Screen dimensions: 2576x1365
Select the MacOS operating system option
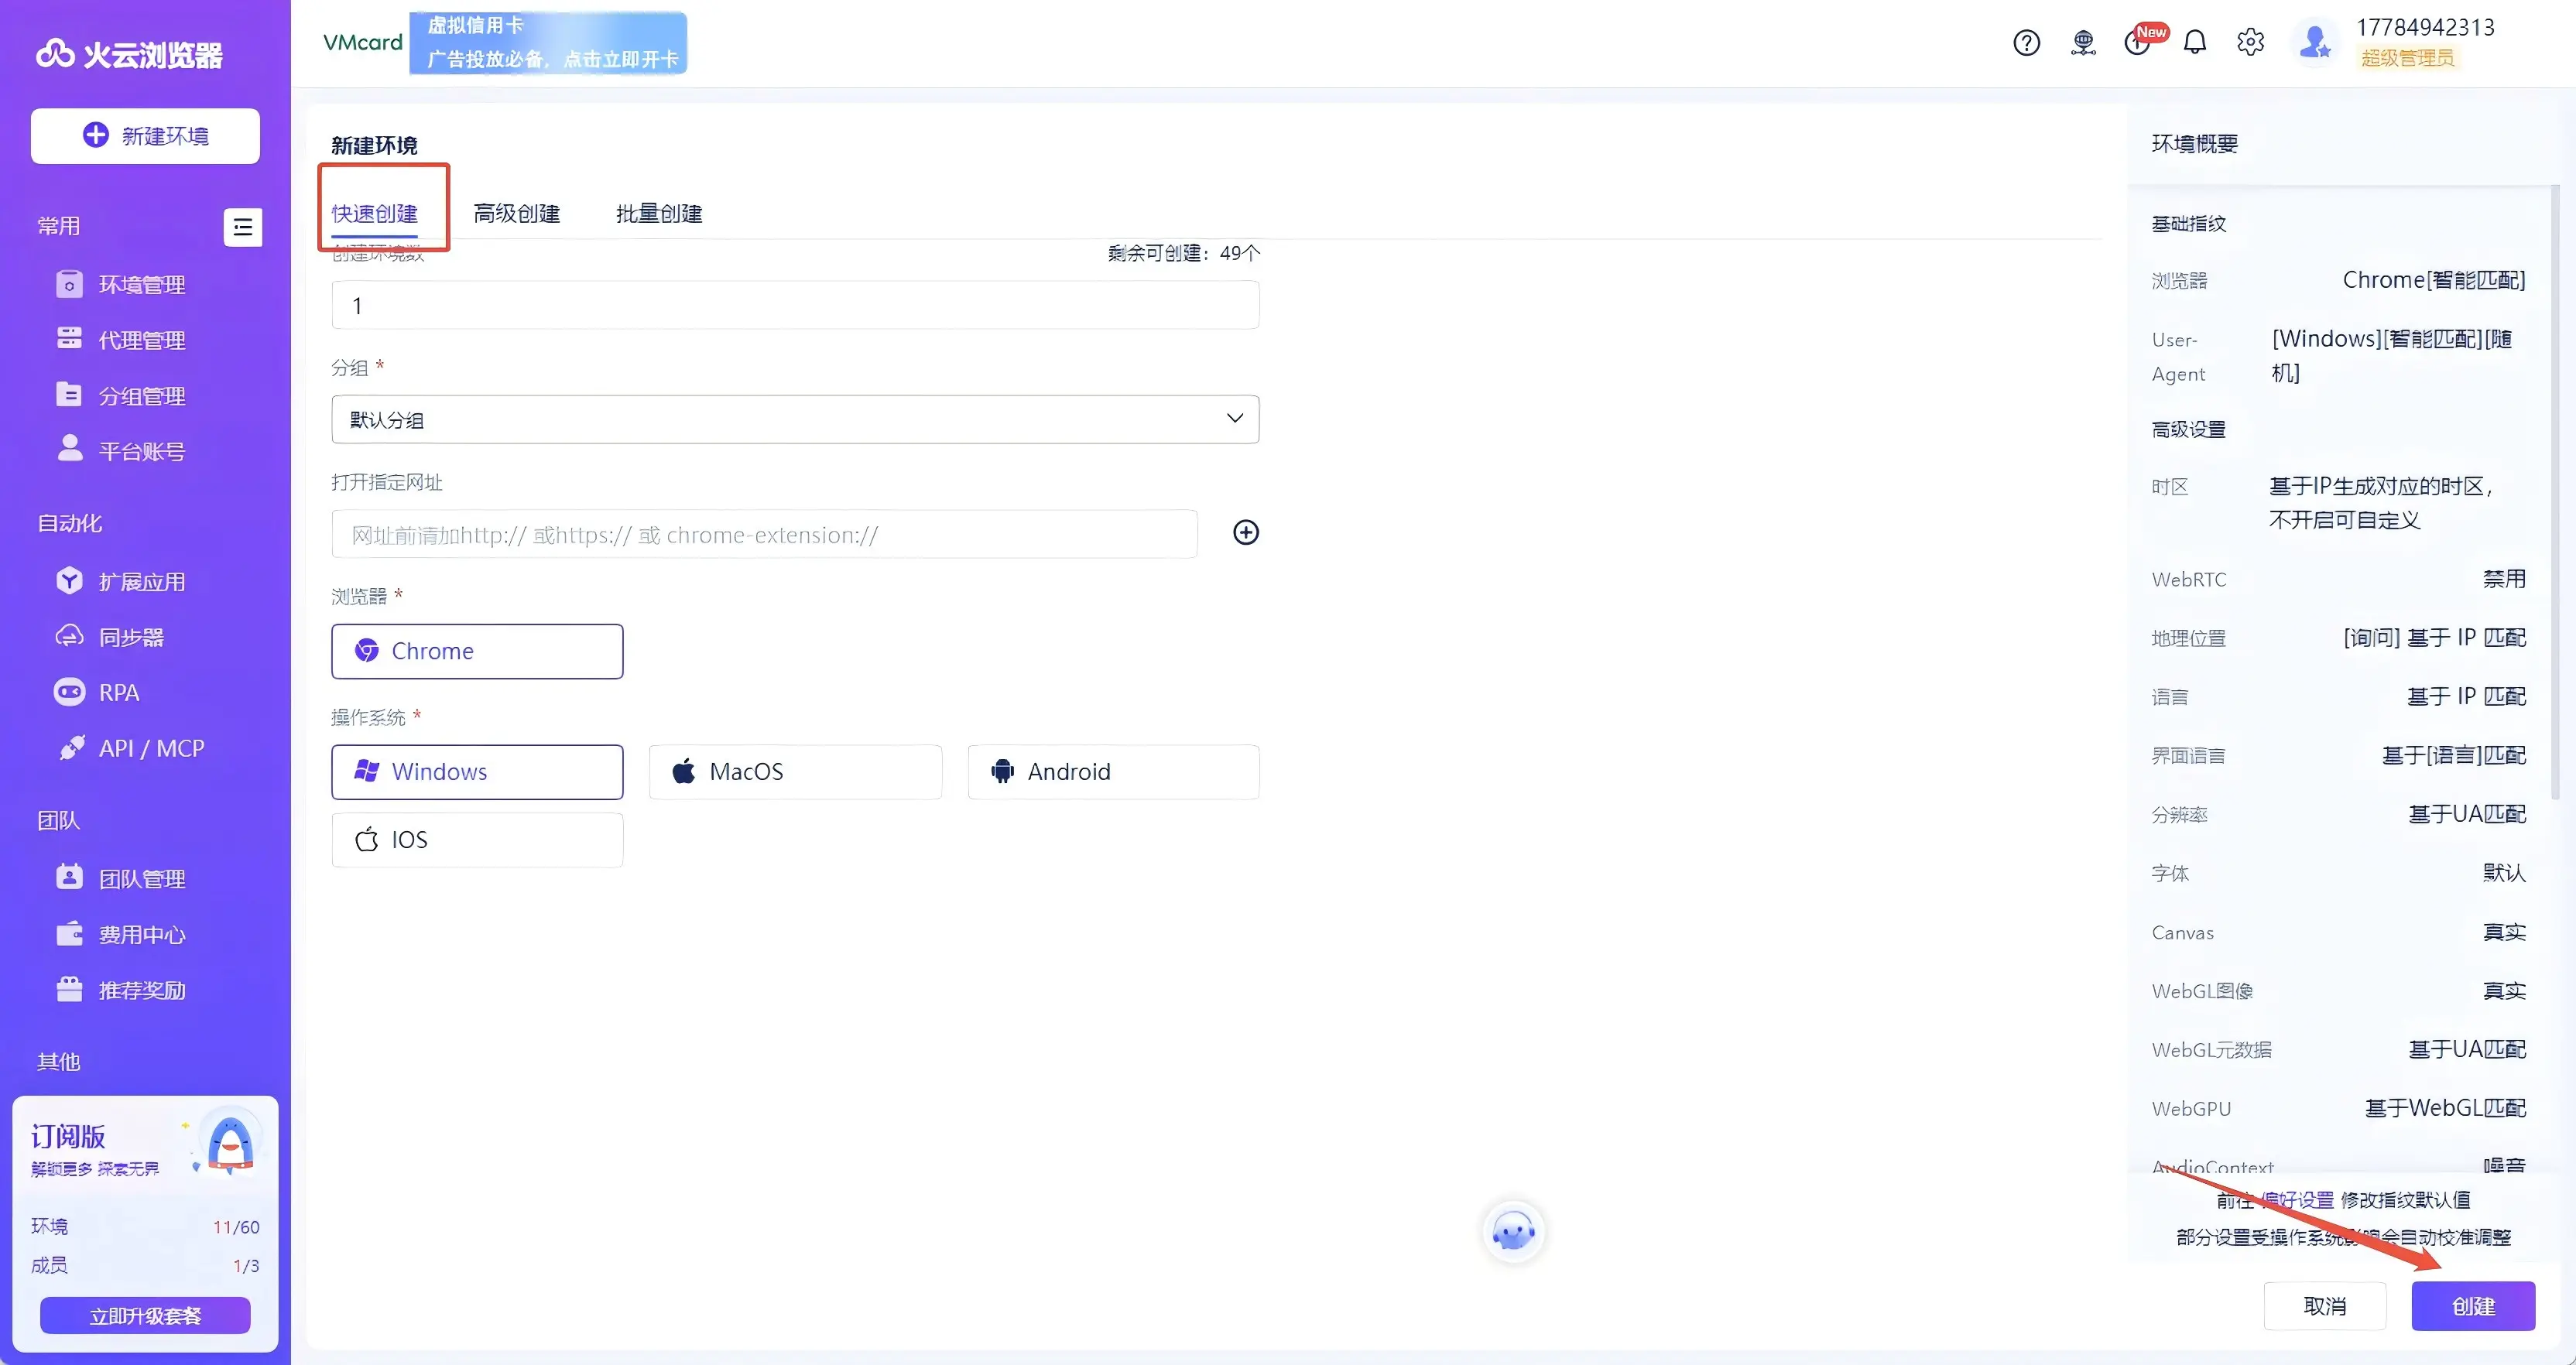(x=795, y=772)
